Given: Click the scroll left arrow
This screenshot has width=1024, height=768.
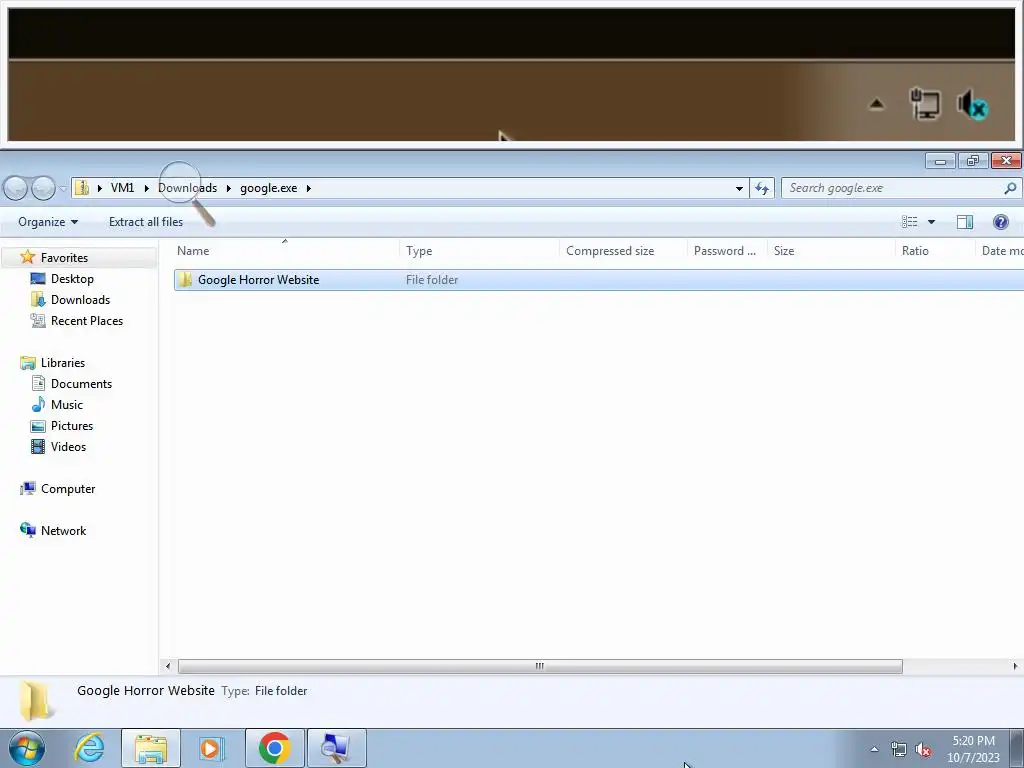Looking at the screenshot, I should [168, 666].
